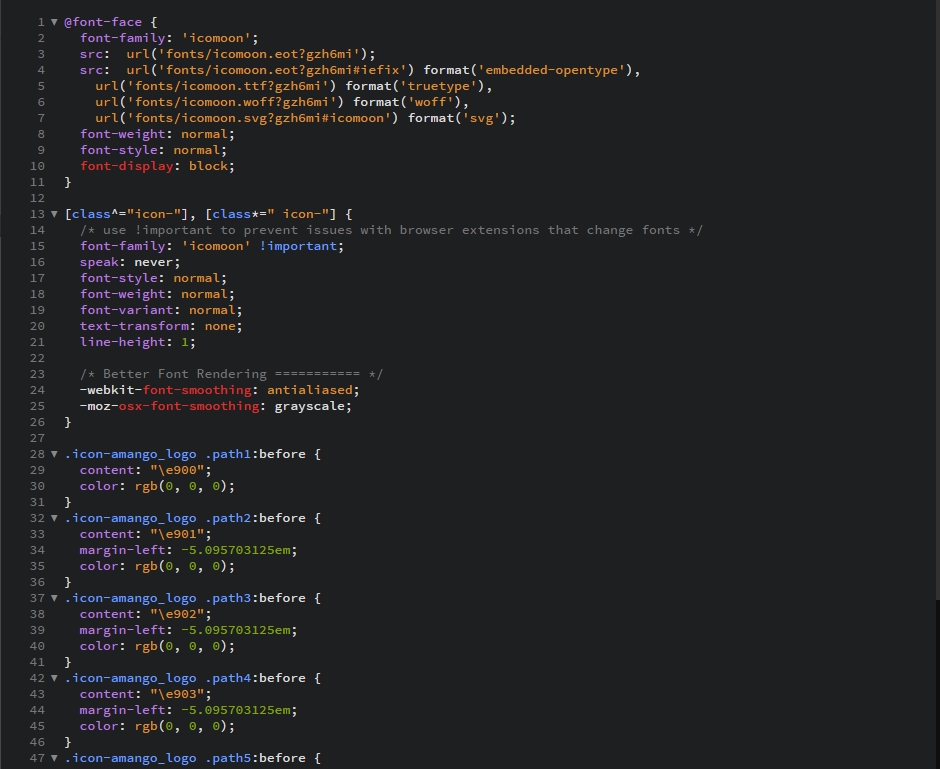The width and height of the screenshot is (940, 769).
Task: Click 'fonts/icomoon.ttf?gzh6mi' url on line 5
Action: tap(227, 86)
